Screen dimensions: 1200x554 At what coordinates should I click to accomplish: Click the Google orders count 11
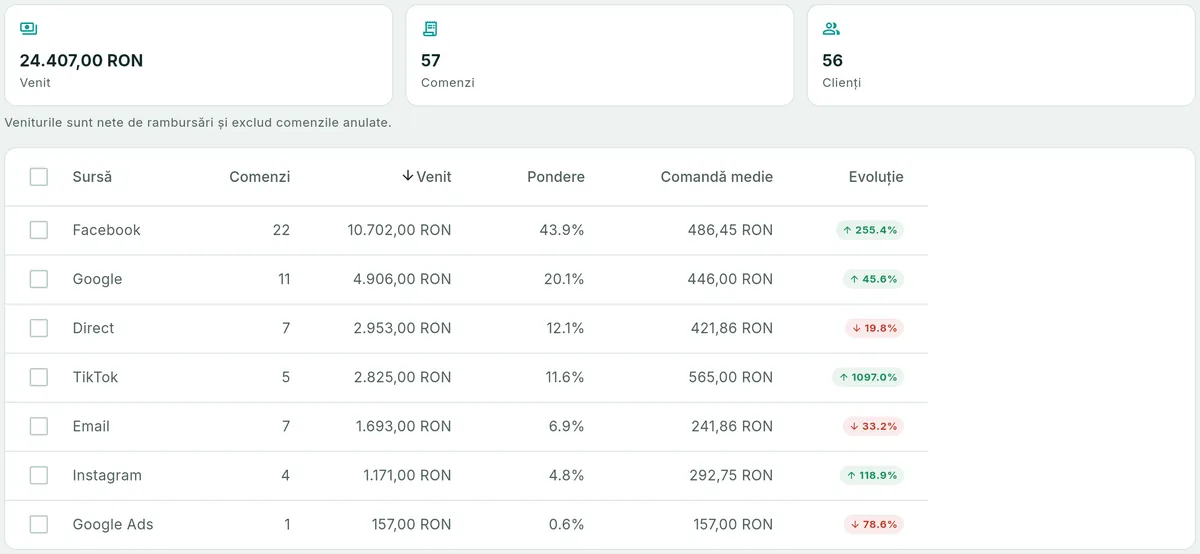pos(283,279)
